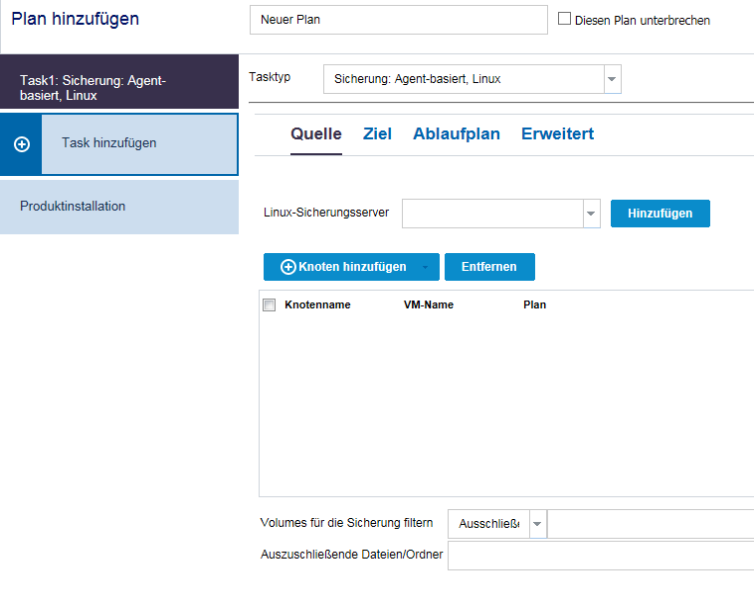Expand the arrow next to Knoten hinzufügen
Viewport: 754px width, 606px height.
click(425, 267)
